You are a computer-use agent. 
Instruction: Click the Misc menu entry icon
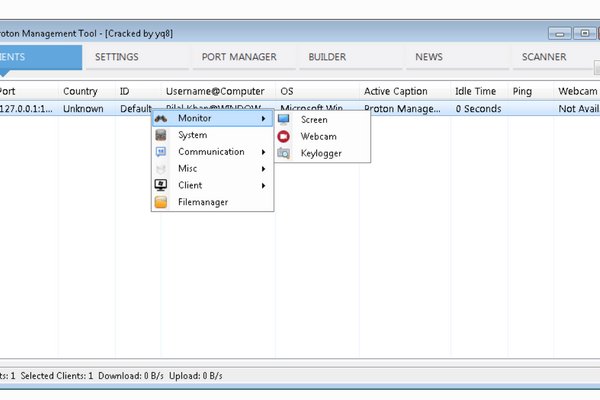click(161, 169)
